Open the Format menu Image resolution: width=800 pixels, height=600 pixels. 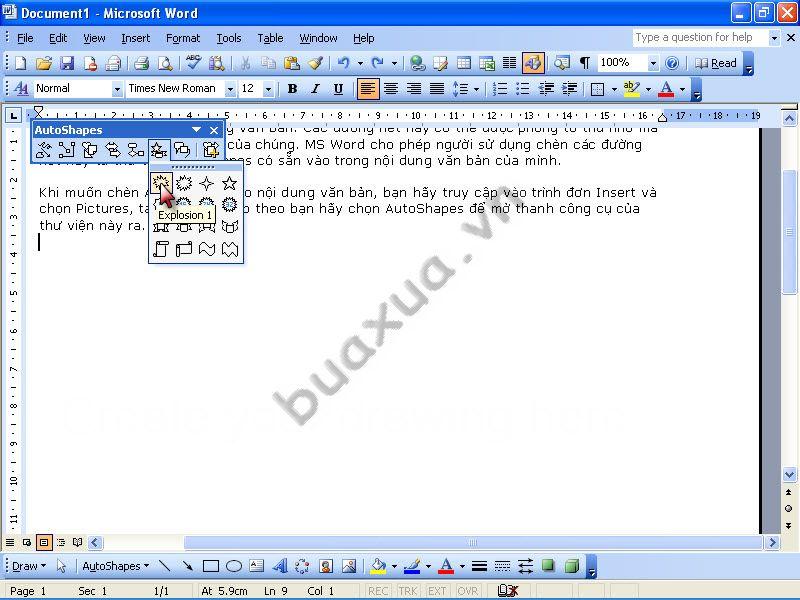pyautogui.click(x=183, y=38)
